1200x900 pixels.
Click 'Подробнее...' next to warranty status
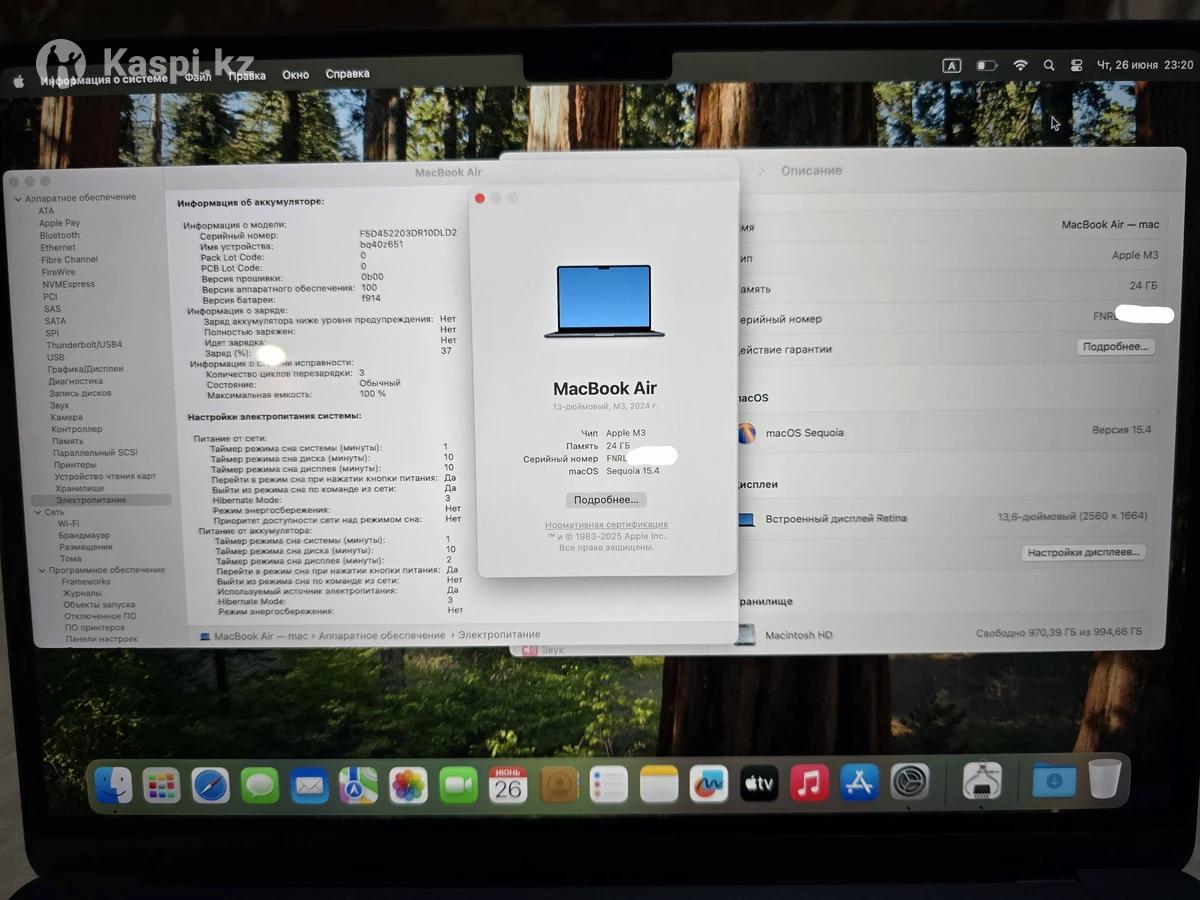(1116, 347)
